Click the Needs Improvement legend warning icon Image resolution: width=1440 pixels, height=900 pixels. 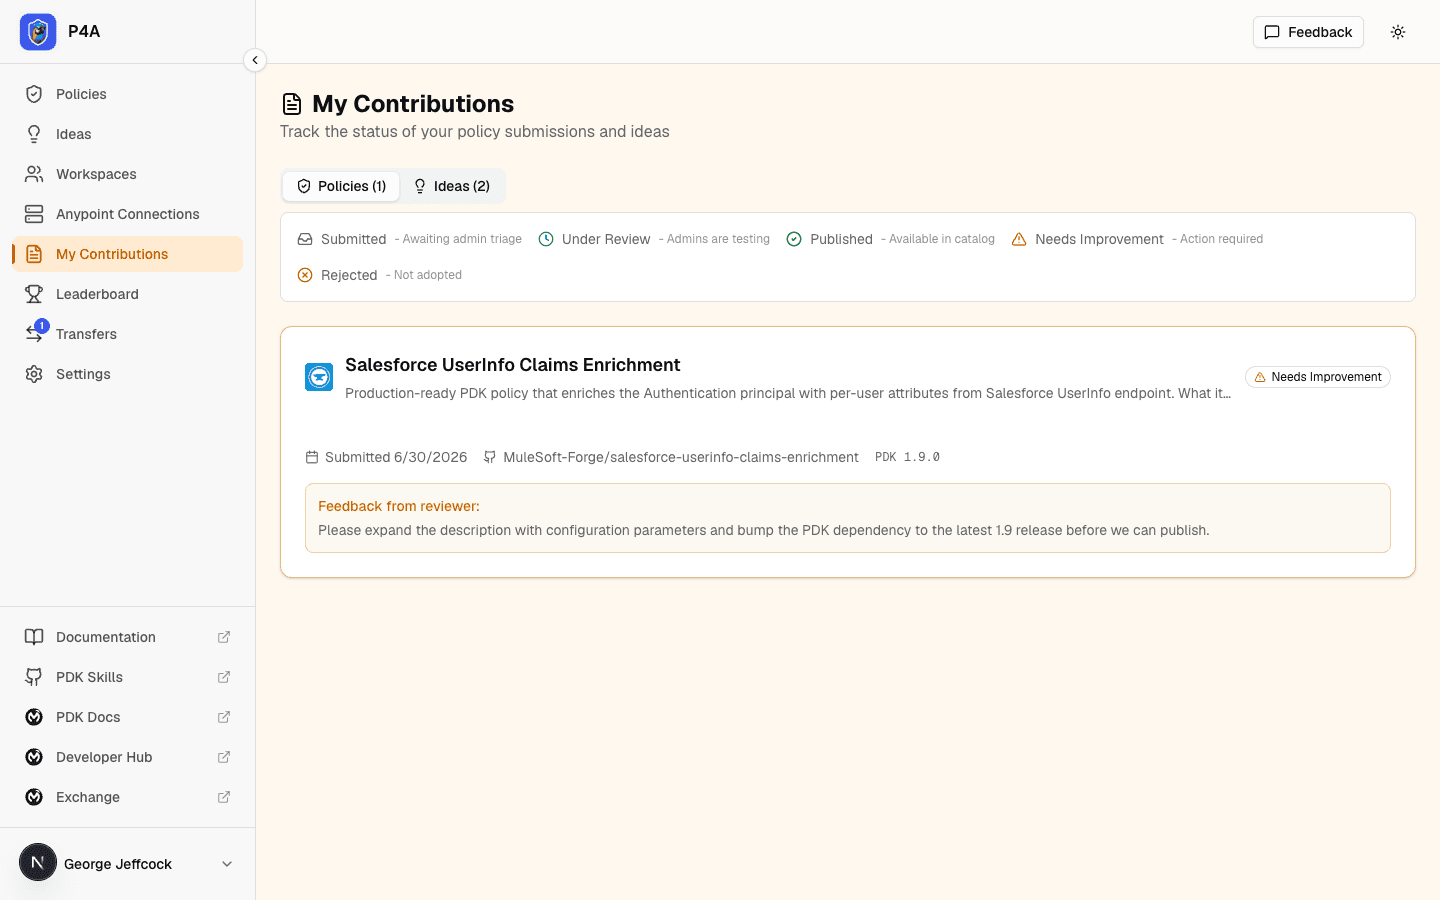(1019, 239)
